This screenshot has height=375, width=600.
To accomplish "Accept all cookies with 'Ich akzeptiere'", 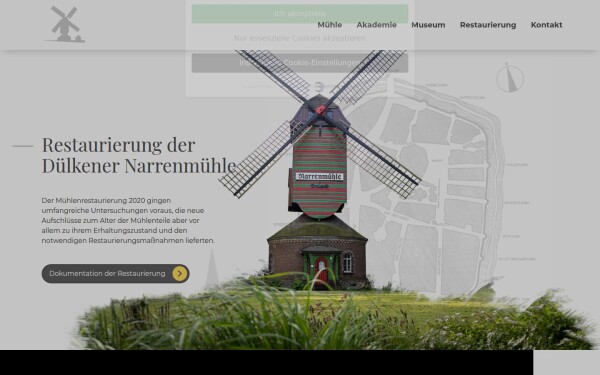I will (x=300, y=14).
